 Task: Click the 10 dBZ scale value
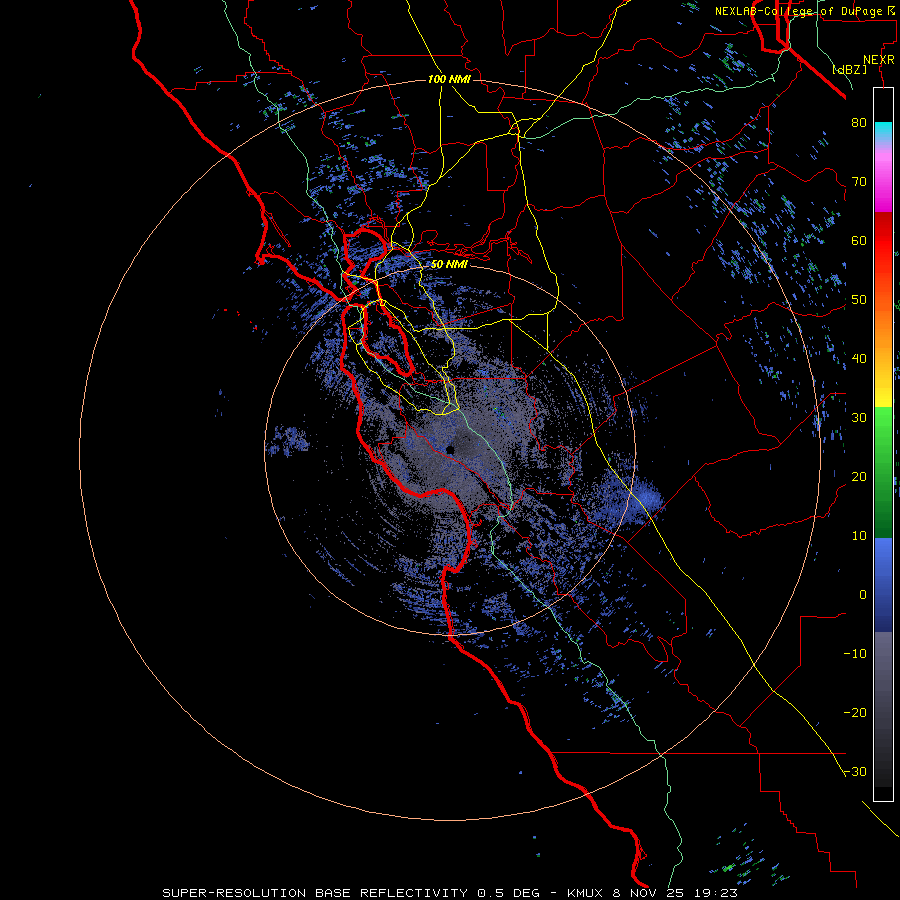tap(859, 536)
